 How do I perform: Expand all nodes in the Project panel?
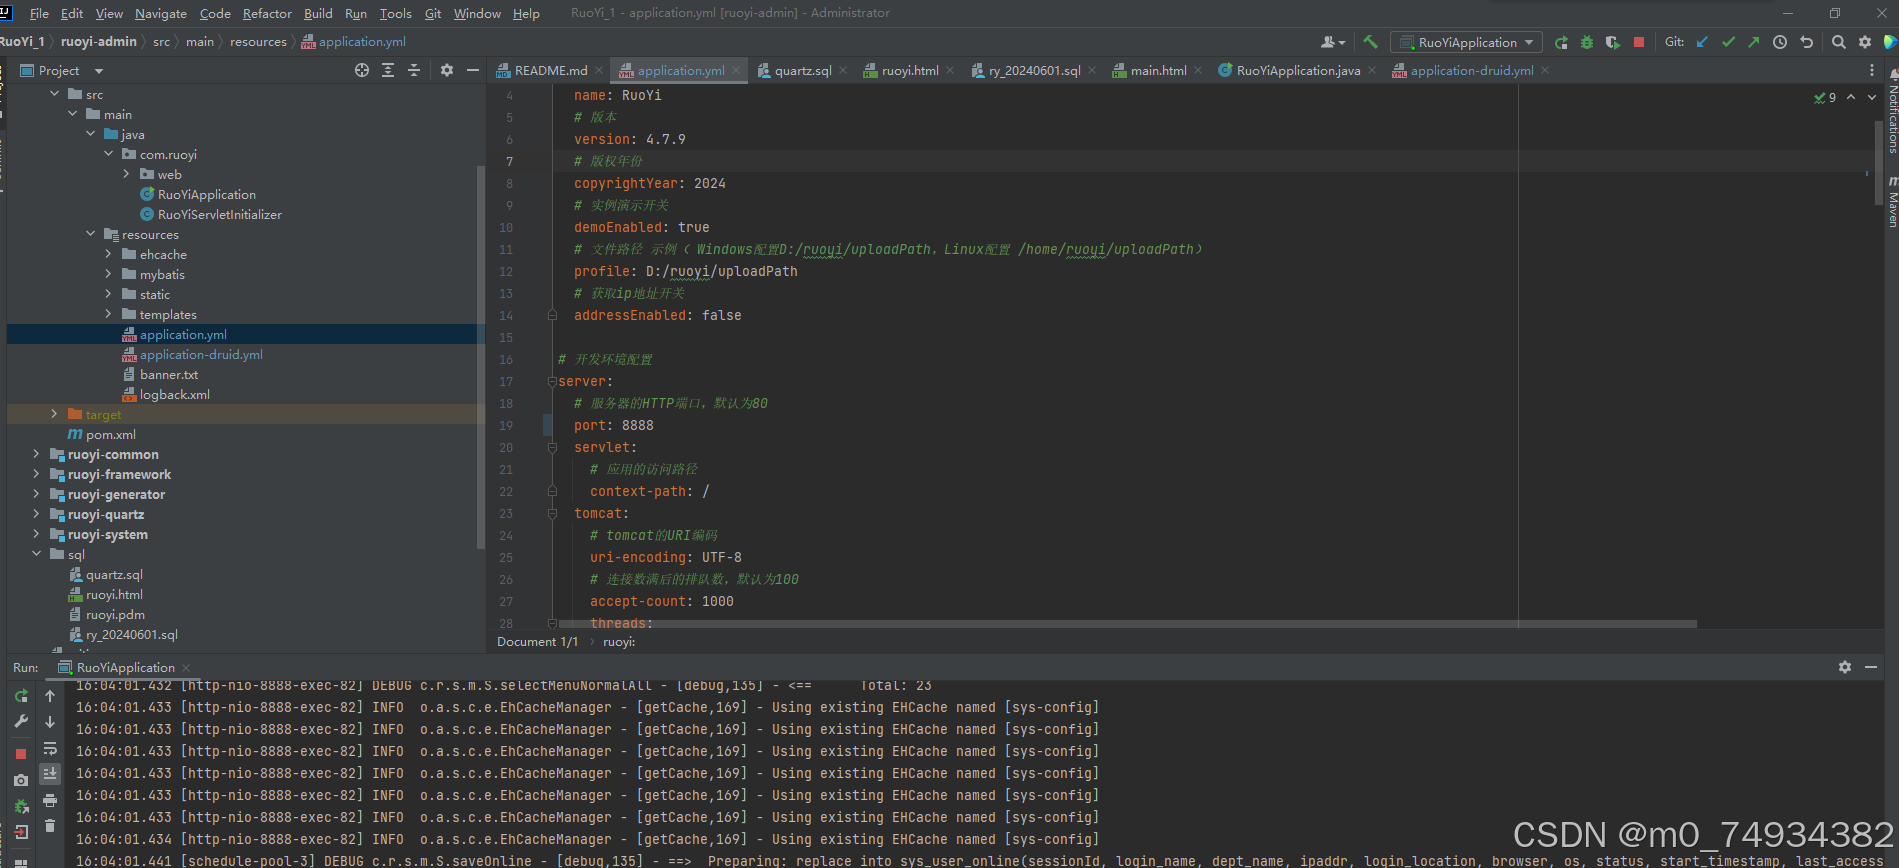coord(388,70)
